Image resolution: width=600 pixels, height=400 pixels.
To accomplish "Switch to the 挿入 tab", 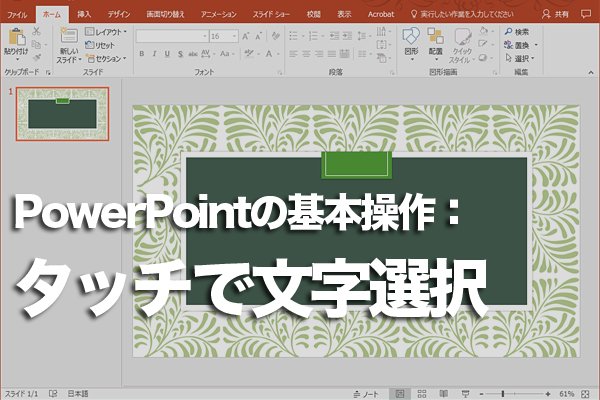I will [84, 15].
